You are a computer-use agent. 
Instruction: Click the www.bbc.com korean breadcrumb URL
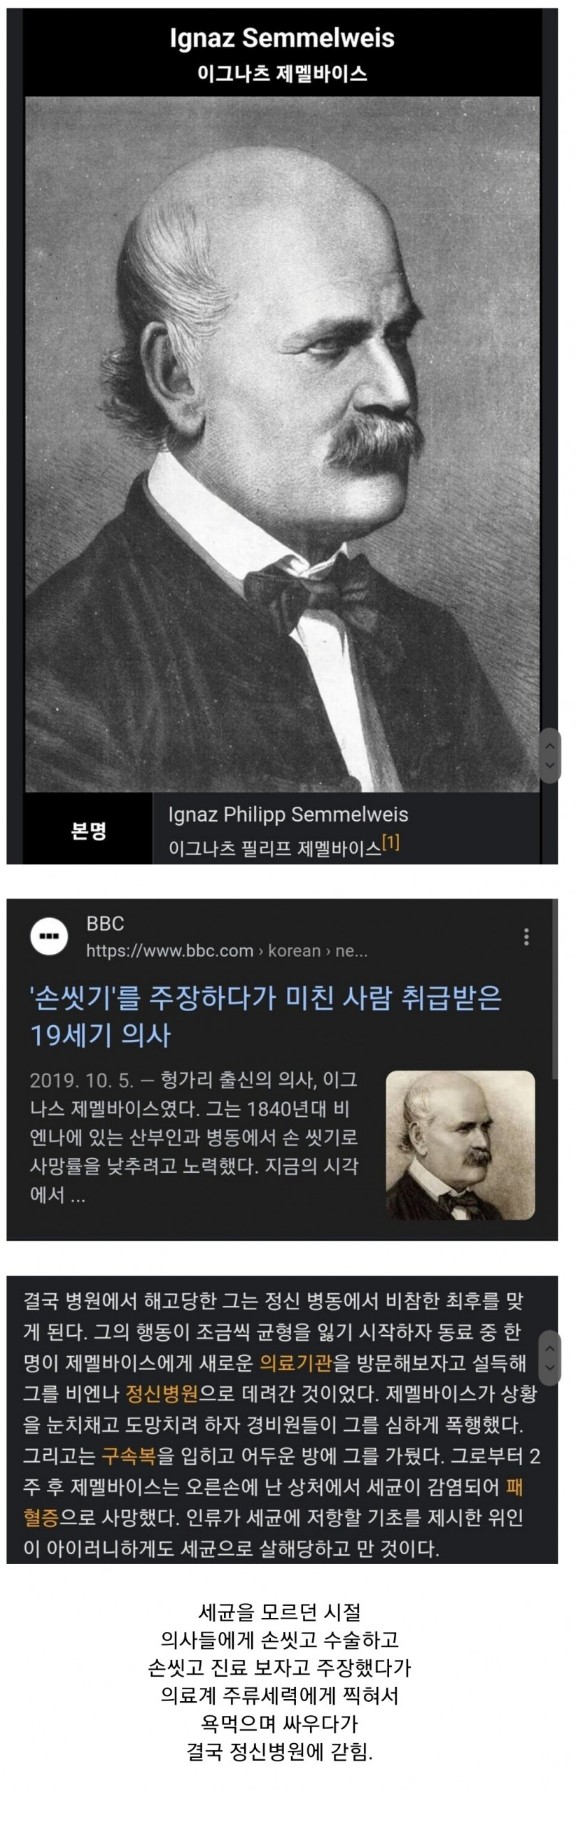[x=227, y=950]
